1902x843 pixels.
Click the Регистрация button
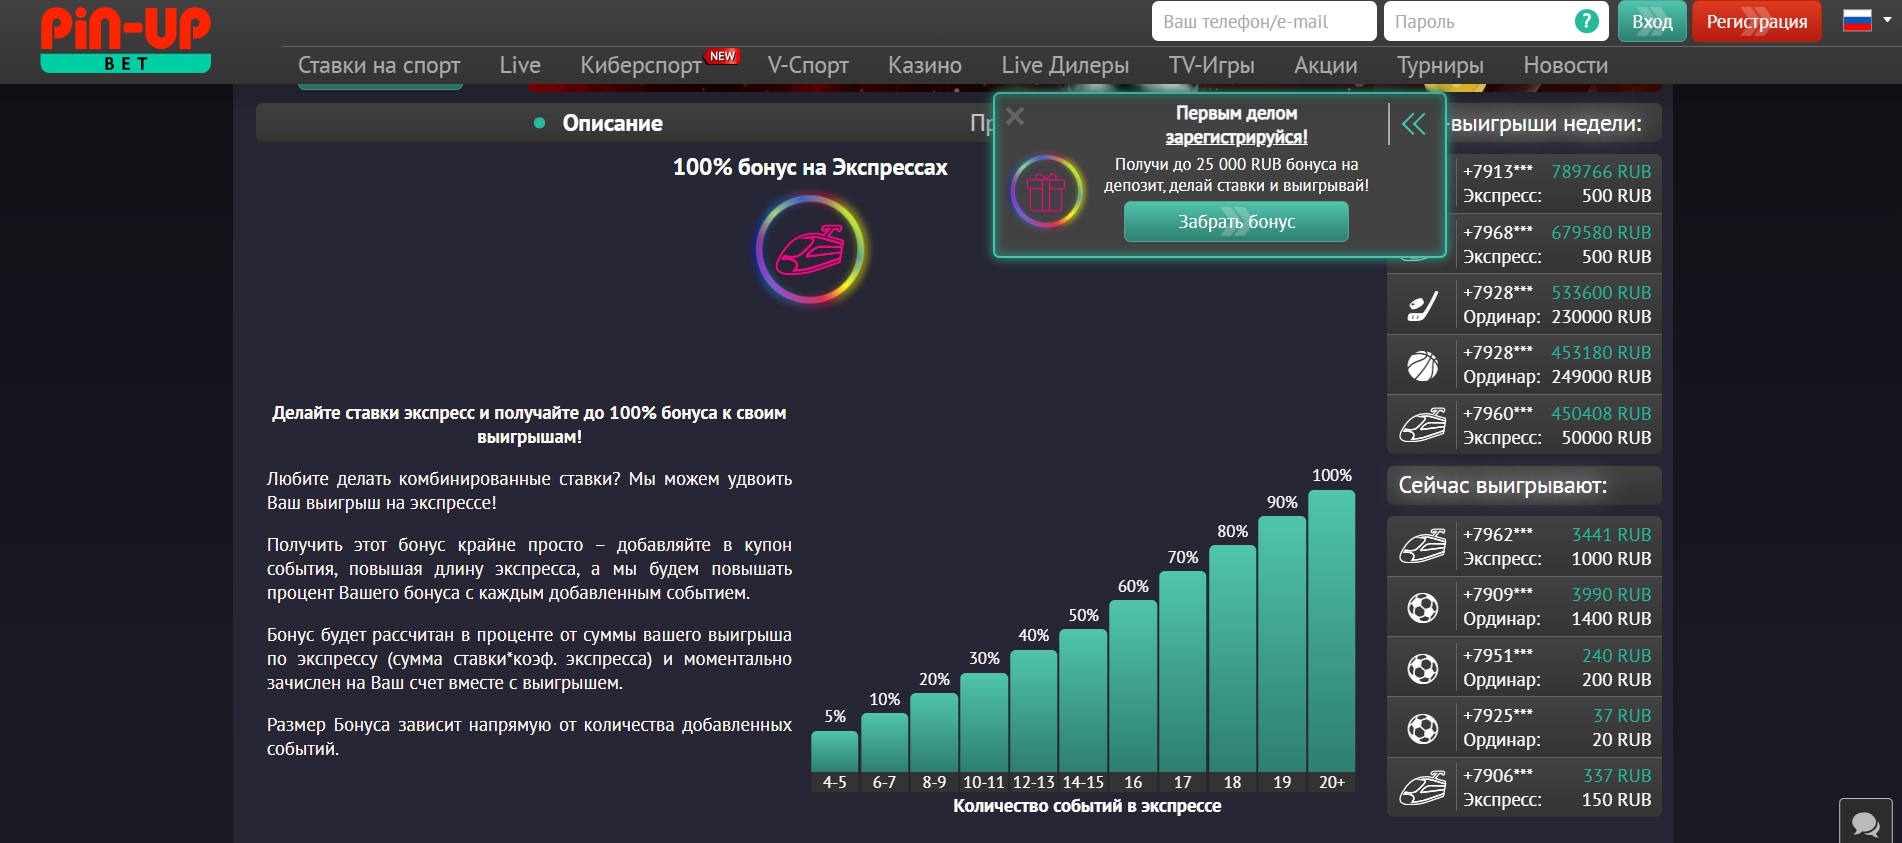tap(1756, 21)
